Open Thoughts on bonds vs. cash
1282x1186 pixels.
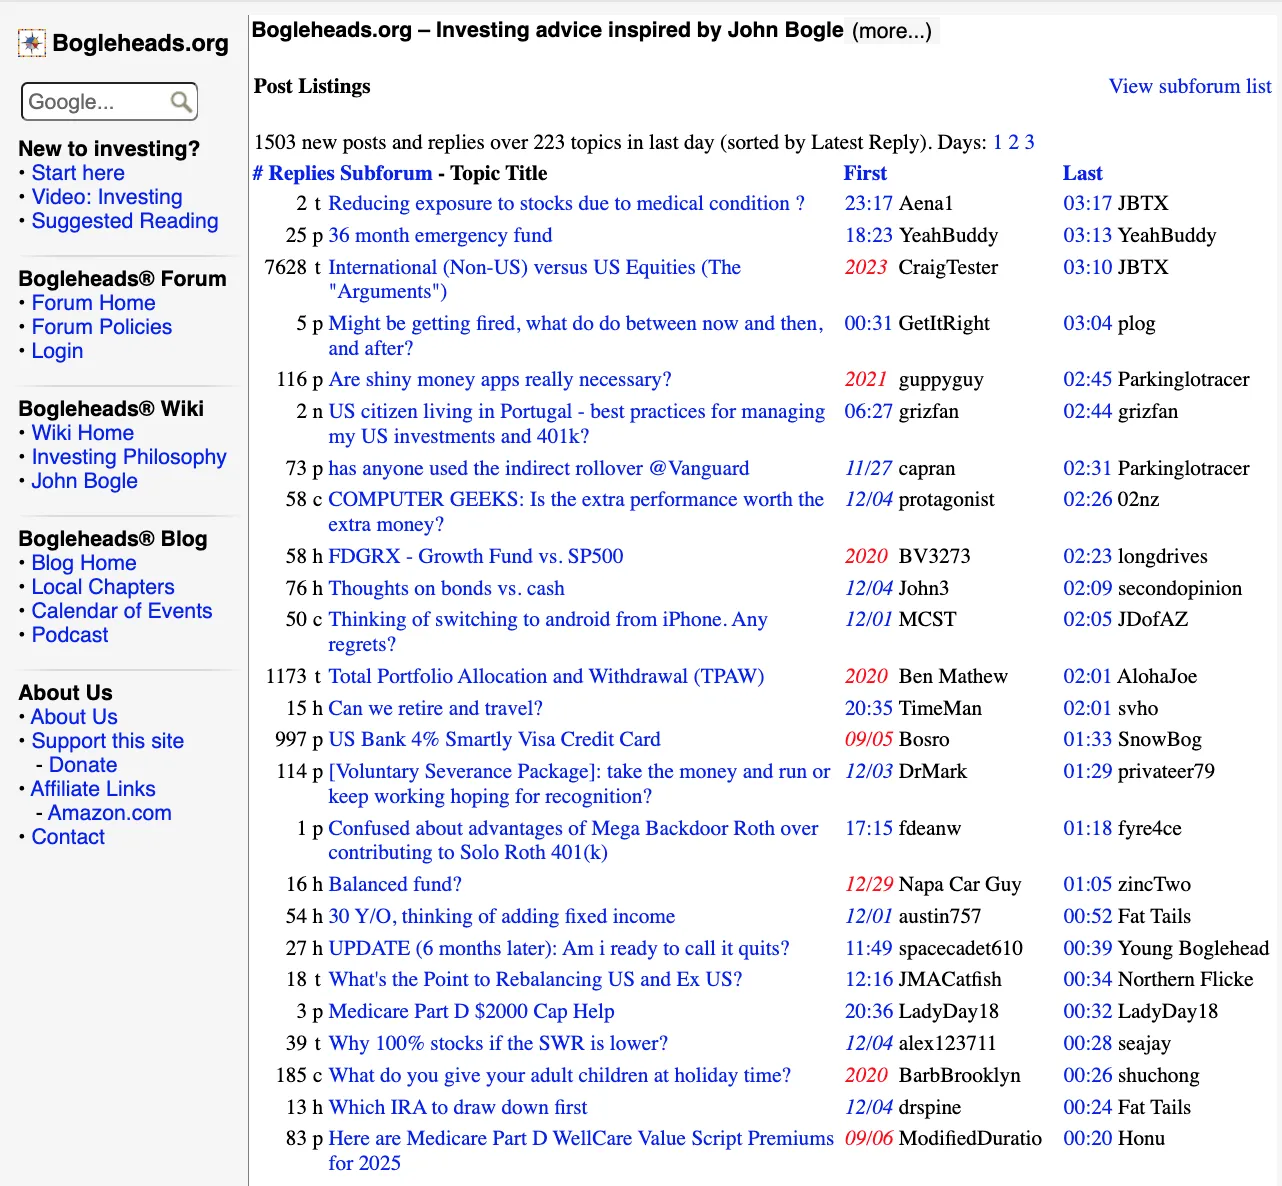[x=447, y=588]
